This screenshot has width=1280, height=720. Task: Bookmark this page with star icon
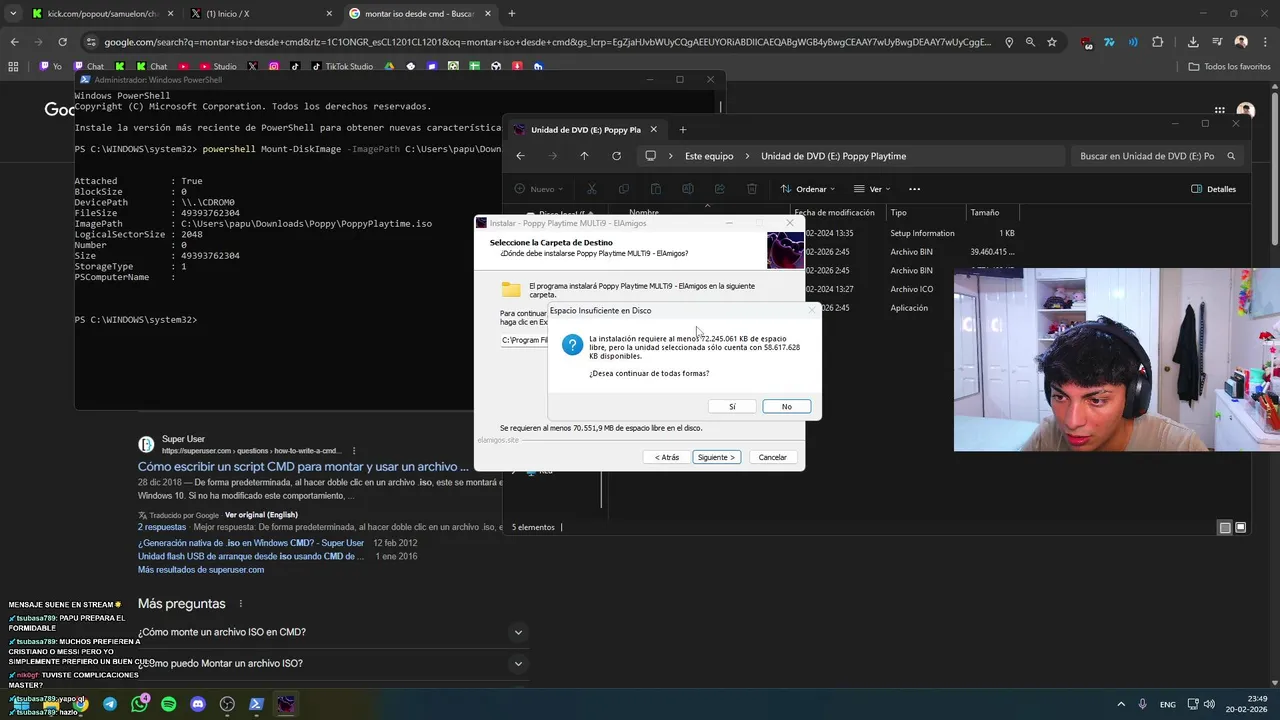[x=1052, y=42]
